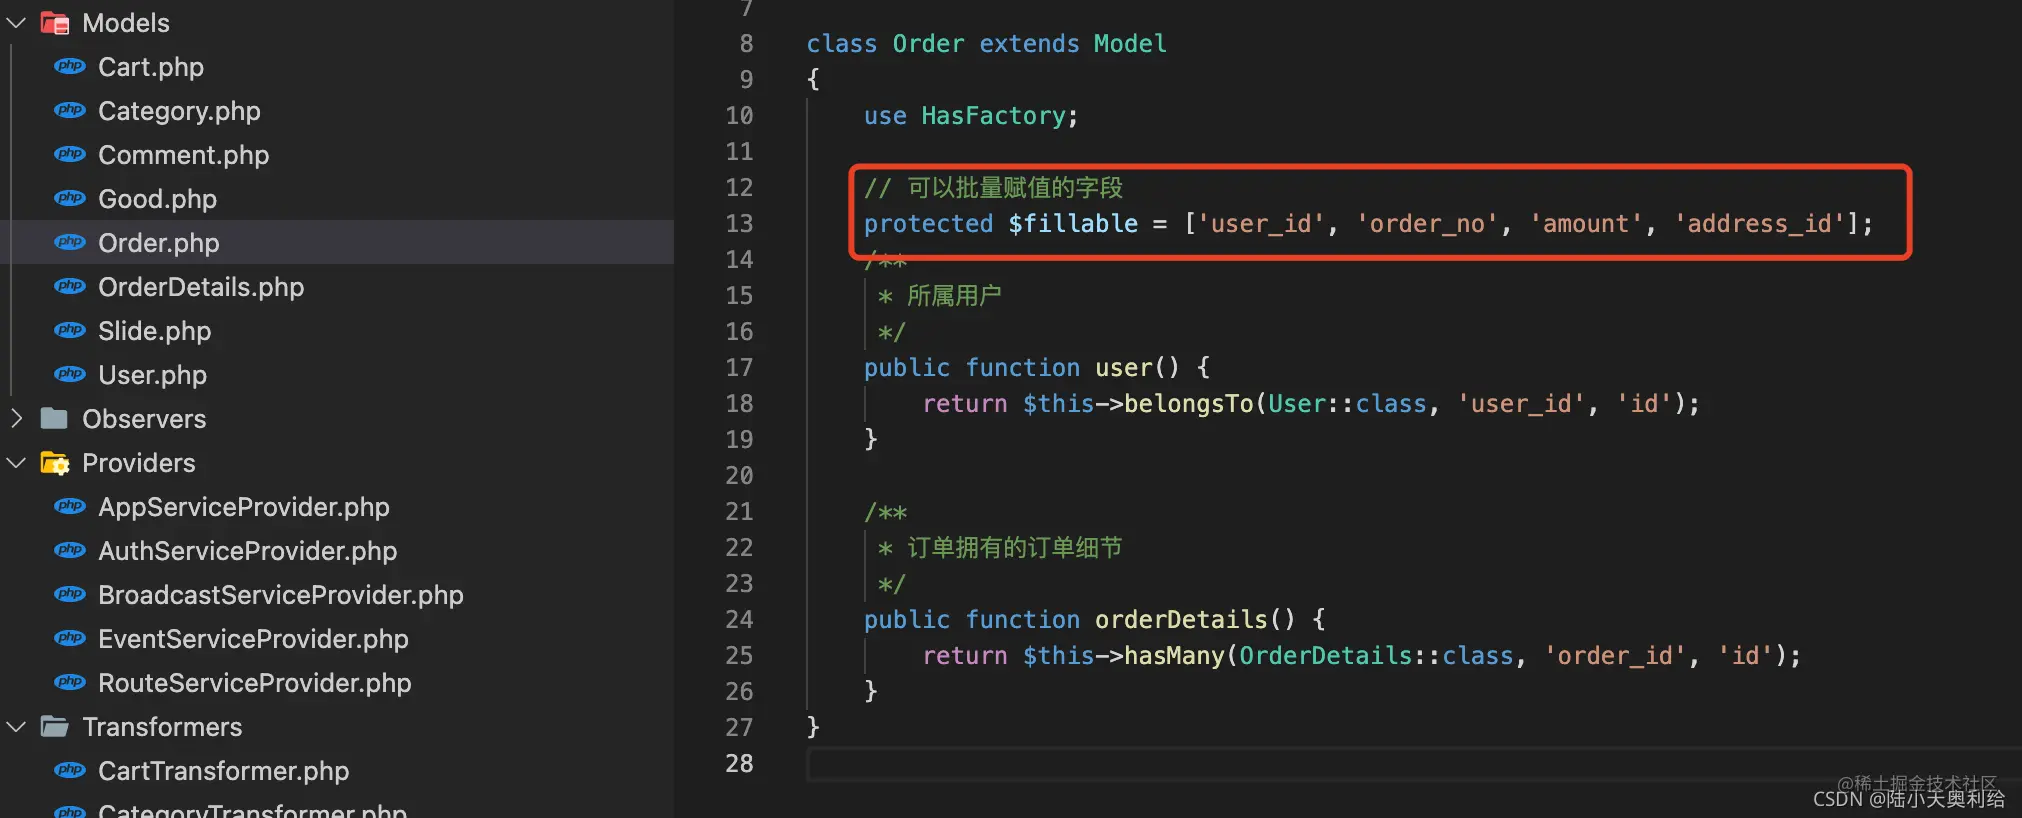Click the PHP icon beside User.php
2022x818 pixels.
[x=70, y=374]
